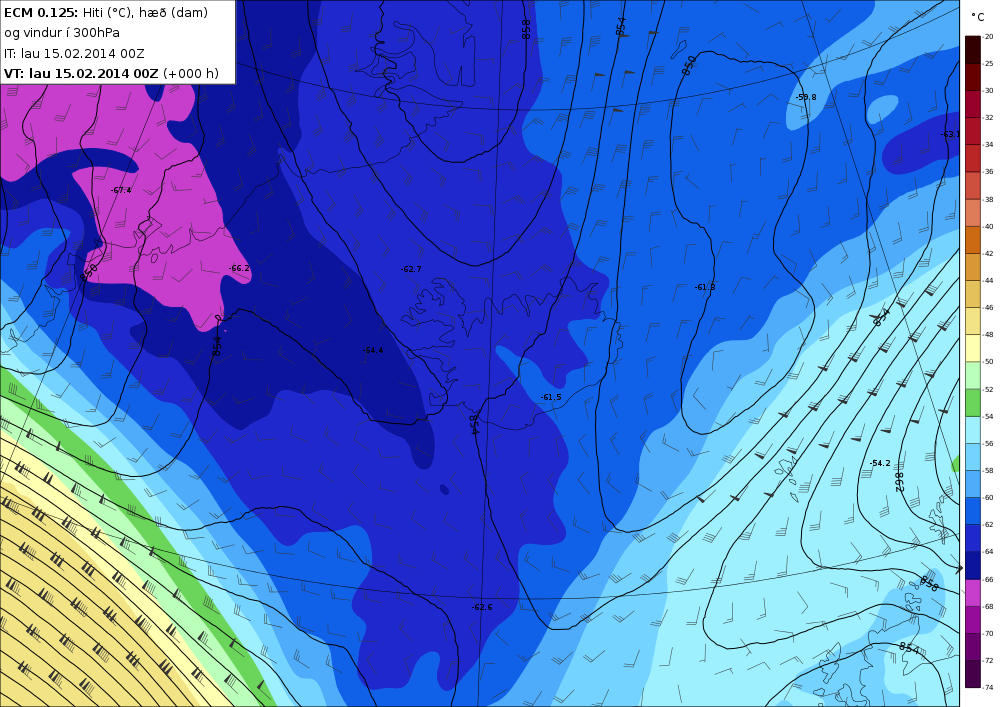This screenshot has width=1000, height=707.
Task: Select the 'IT: lau 15.02.2014 00Z' line
Action: [x=74, y=54]
